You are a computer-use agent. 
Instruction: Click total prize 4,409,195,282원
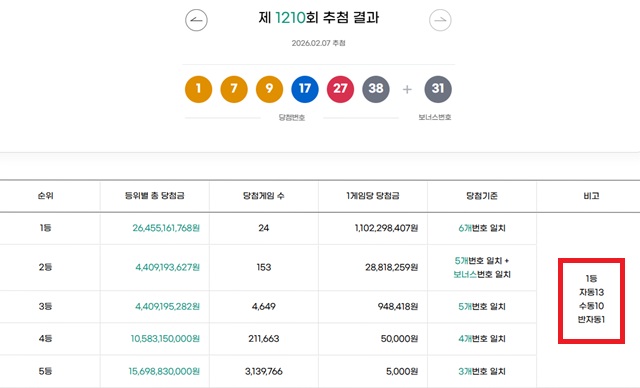168,306
